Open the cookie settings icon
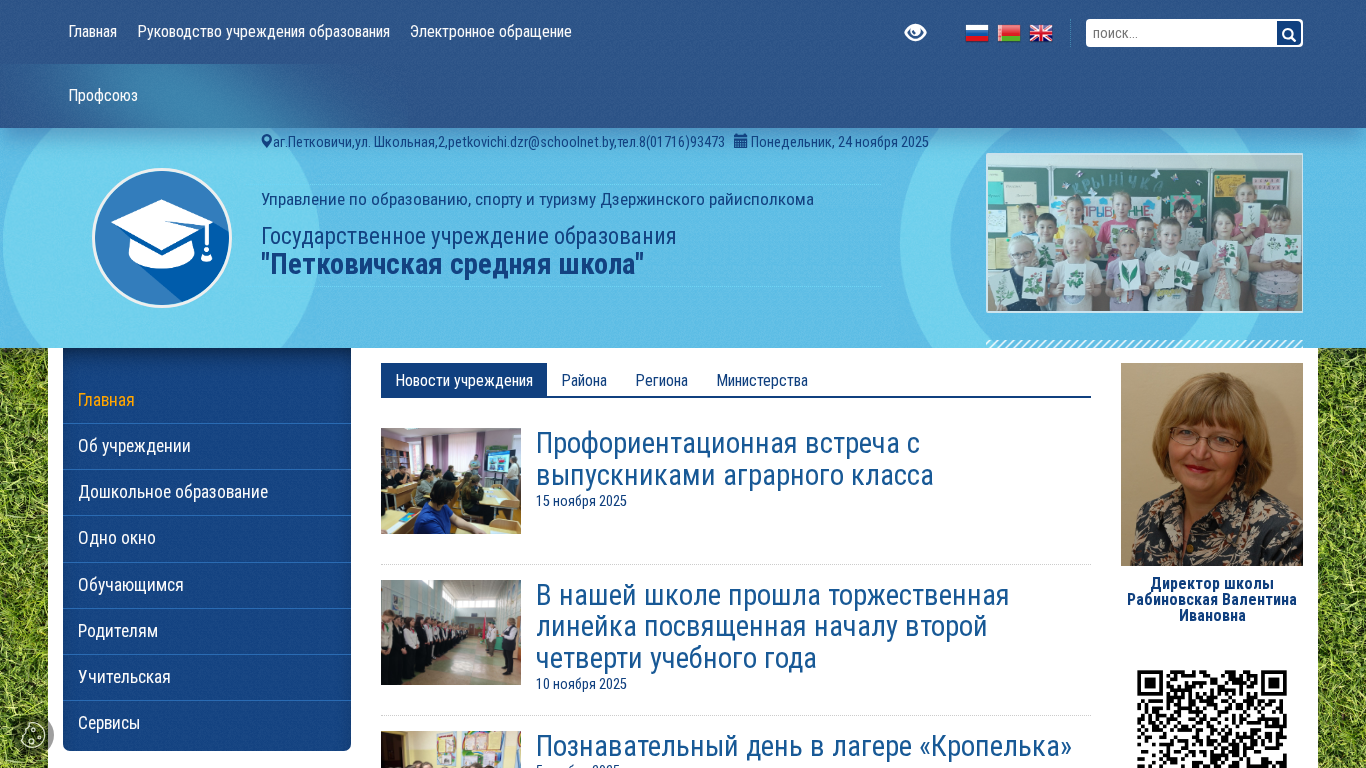Image resolution: width=1366 pixels, height=768 pixels. click(33, 735)
